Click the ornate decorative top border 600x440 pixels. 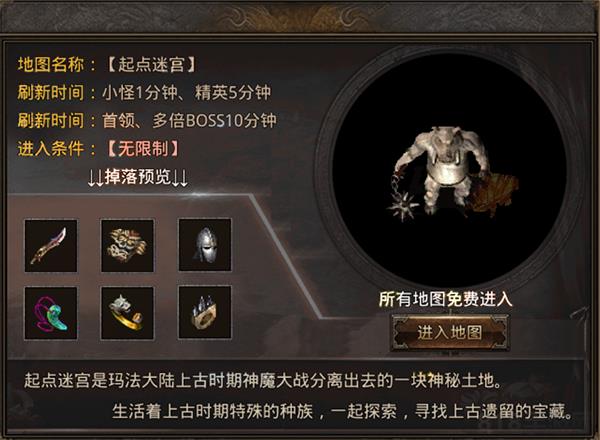point(300,16)
